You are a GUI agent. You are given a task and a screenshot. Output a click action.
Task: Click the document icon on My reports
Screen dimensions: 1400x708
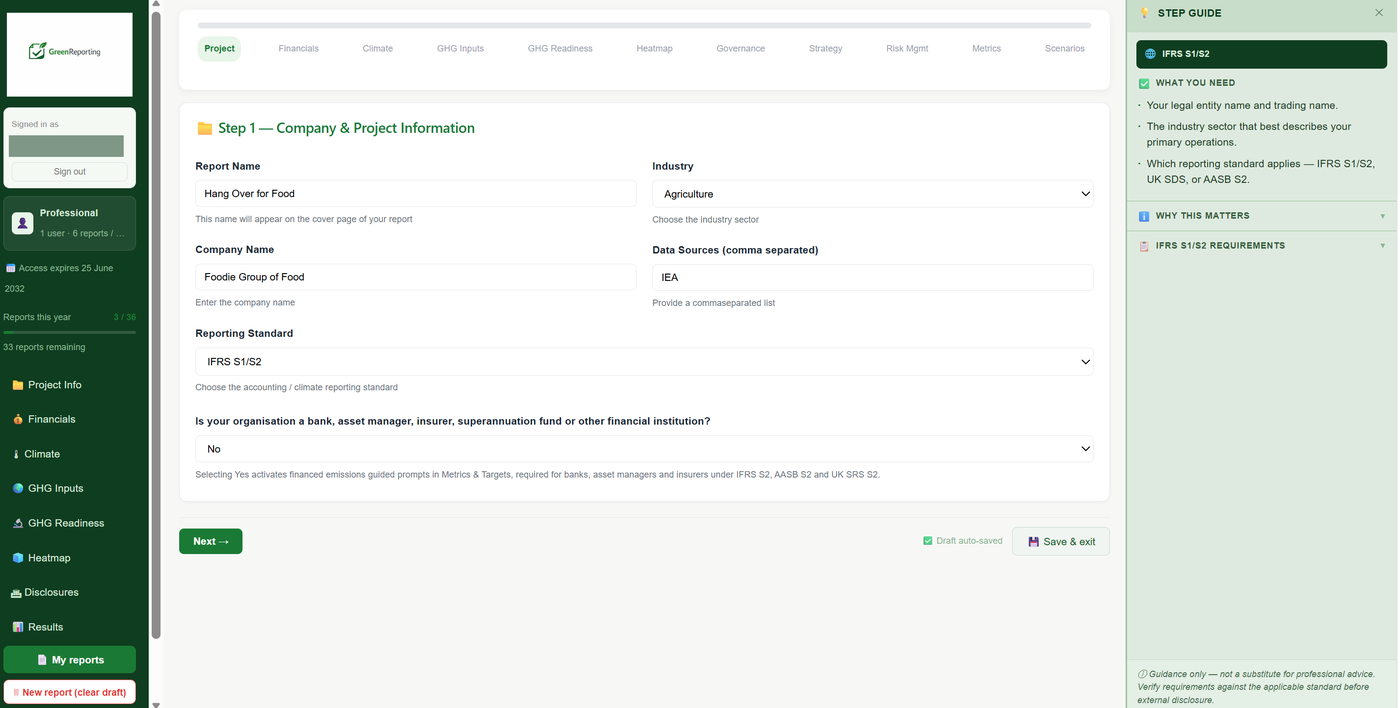pos(42,660)
